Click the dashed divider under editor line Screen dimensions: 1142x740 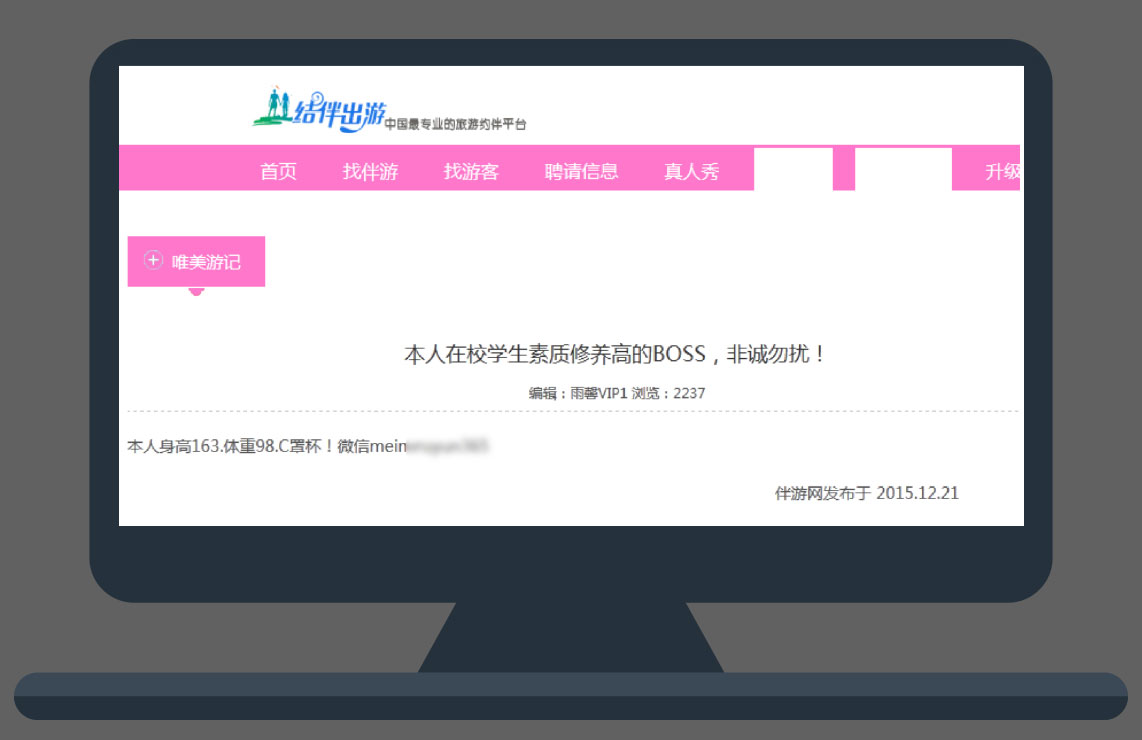coord(572,411)
